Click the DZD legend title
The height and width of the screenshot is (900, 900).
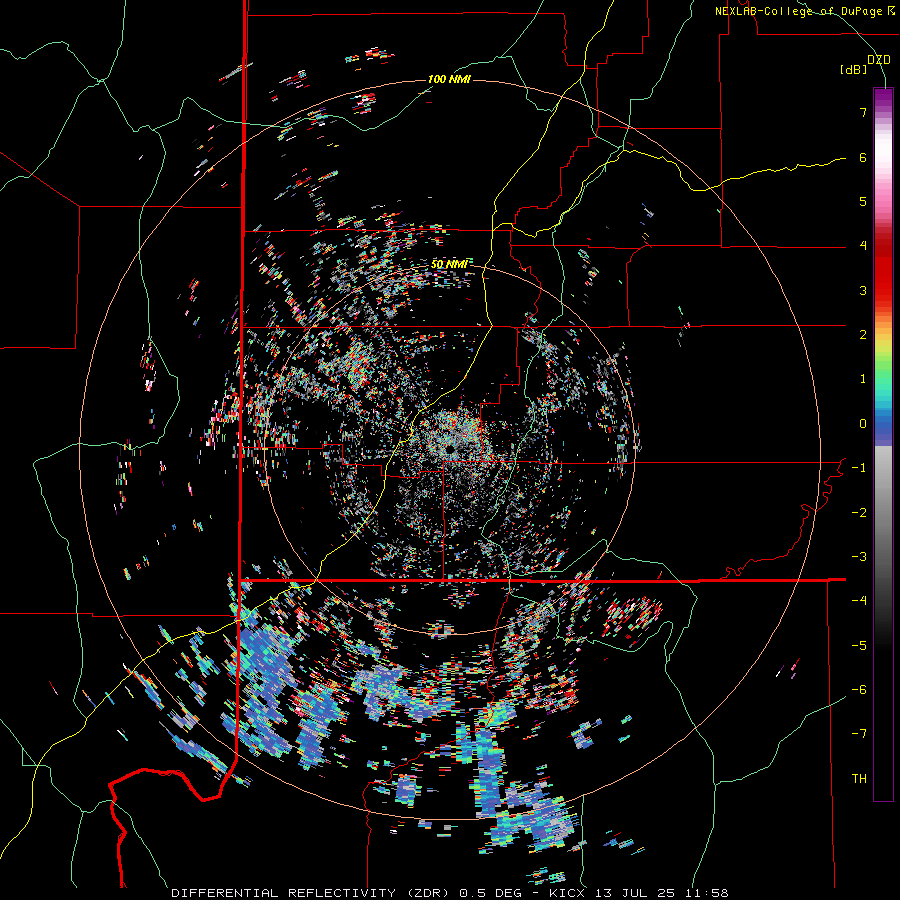[x=879, y=60]
